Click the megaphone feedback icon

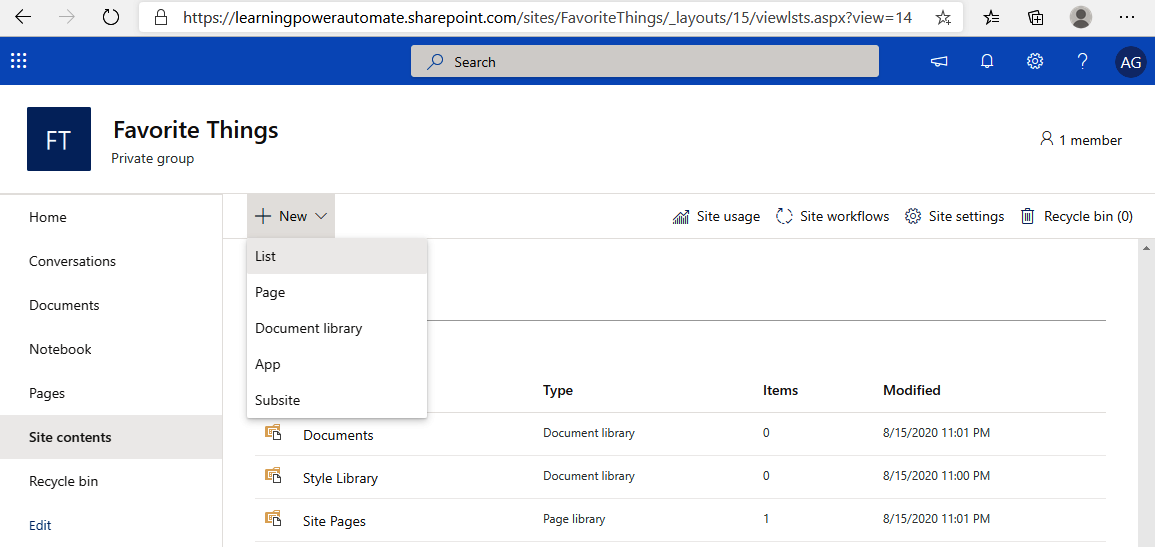[x=939, y=62]
